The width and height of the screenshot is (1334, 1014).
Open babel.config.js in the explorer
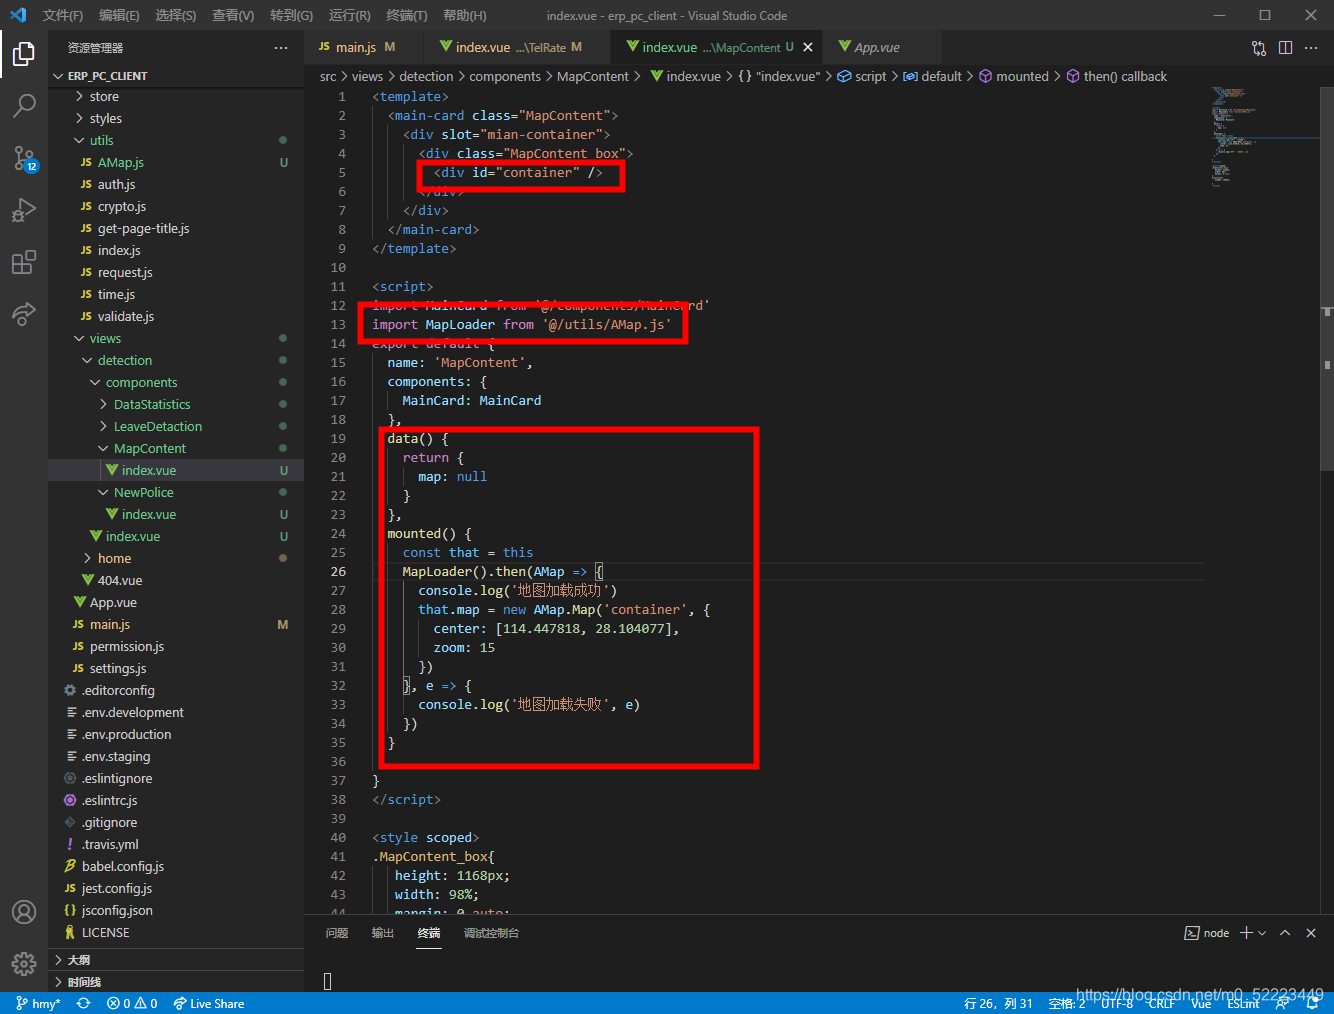click(x=123, y=867)
